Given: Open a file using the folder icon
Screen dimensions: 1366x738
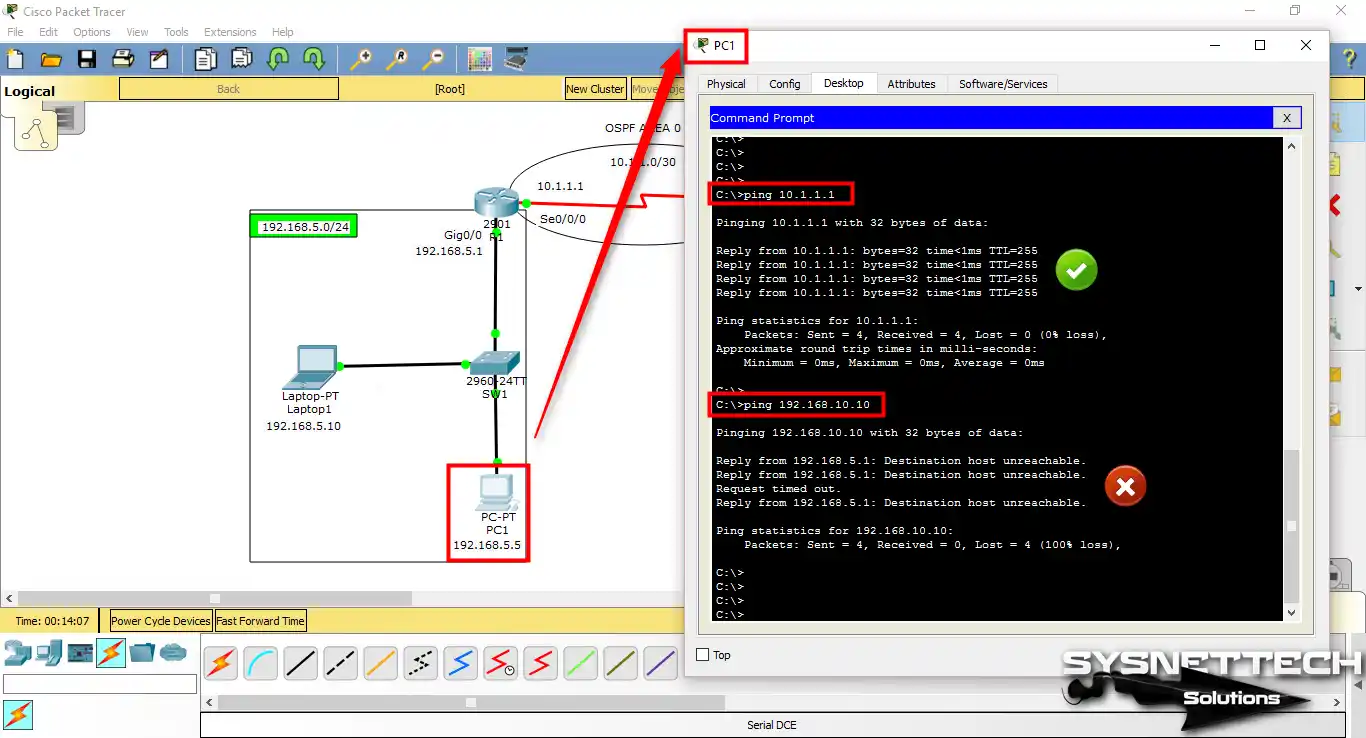Looking at the screenshot, I should coord(50,59).
